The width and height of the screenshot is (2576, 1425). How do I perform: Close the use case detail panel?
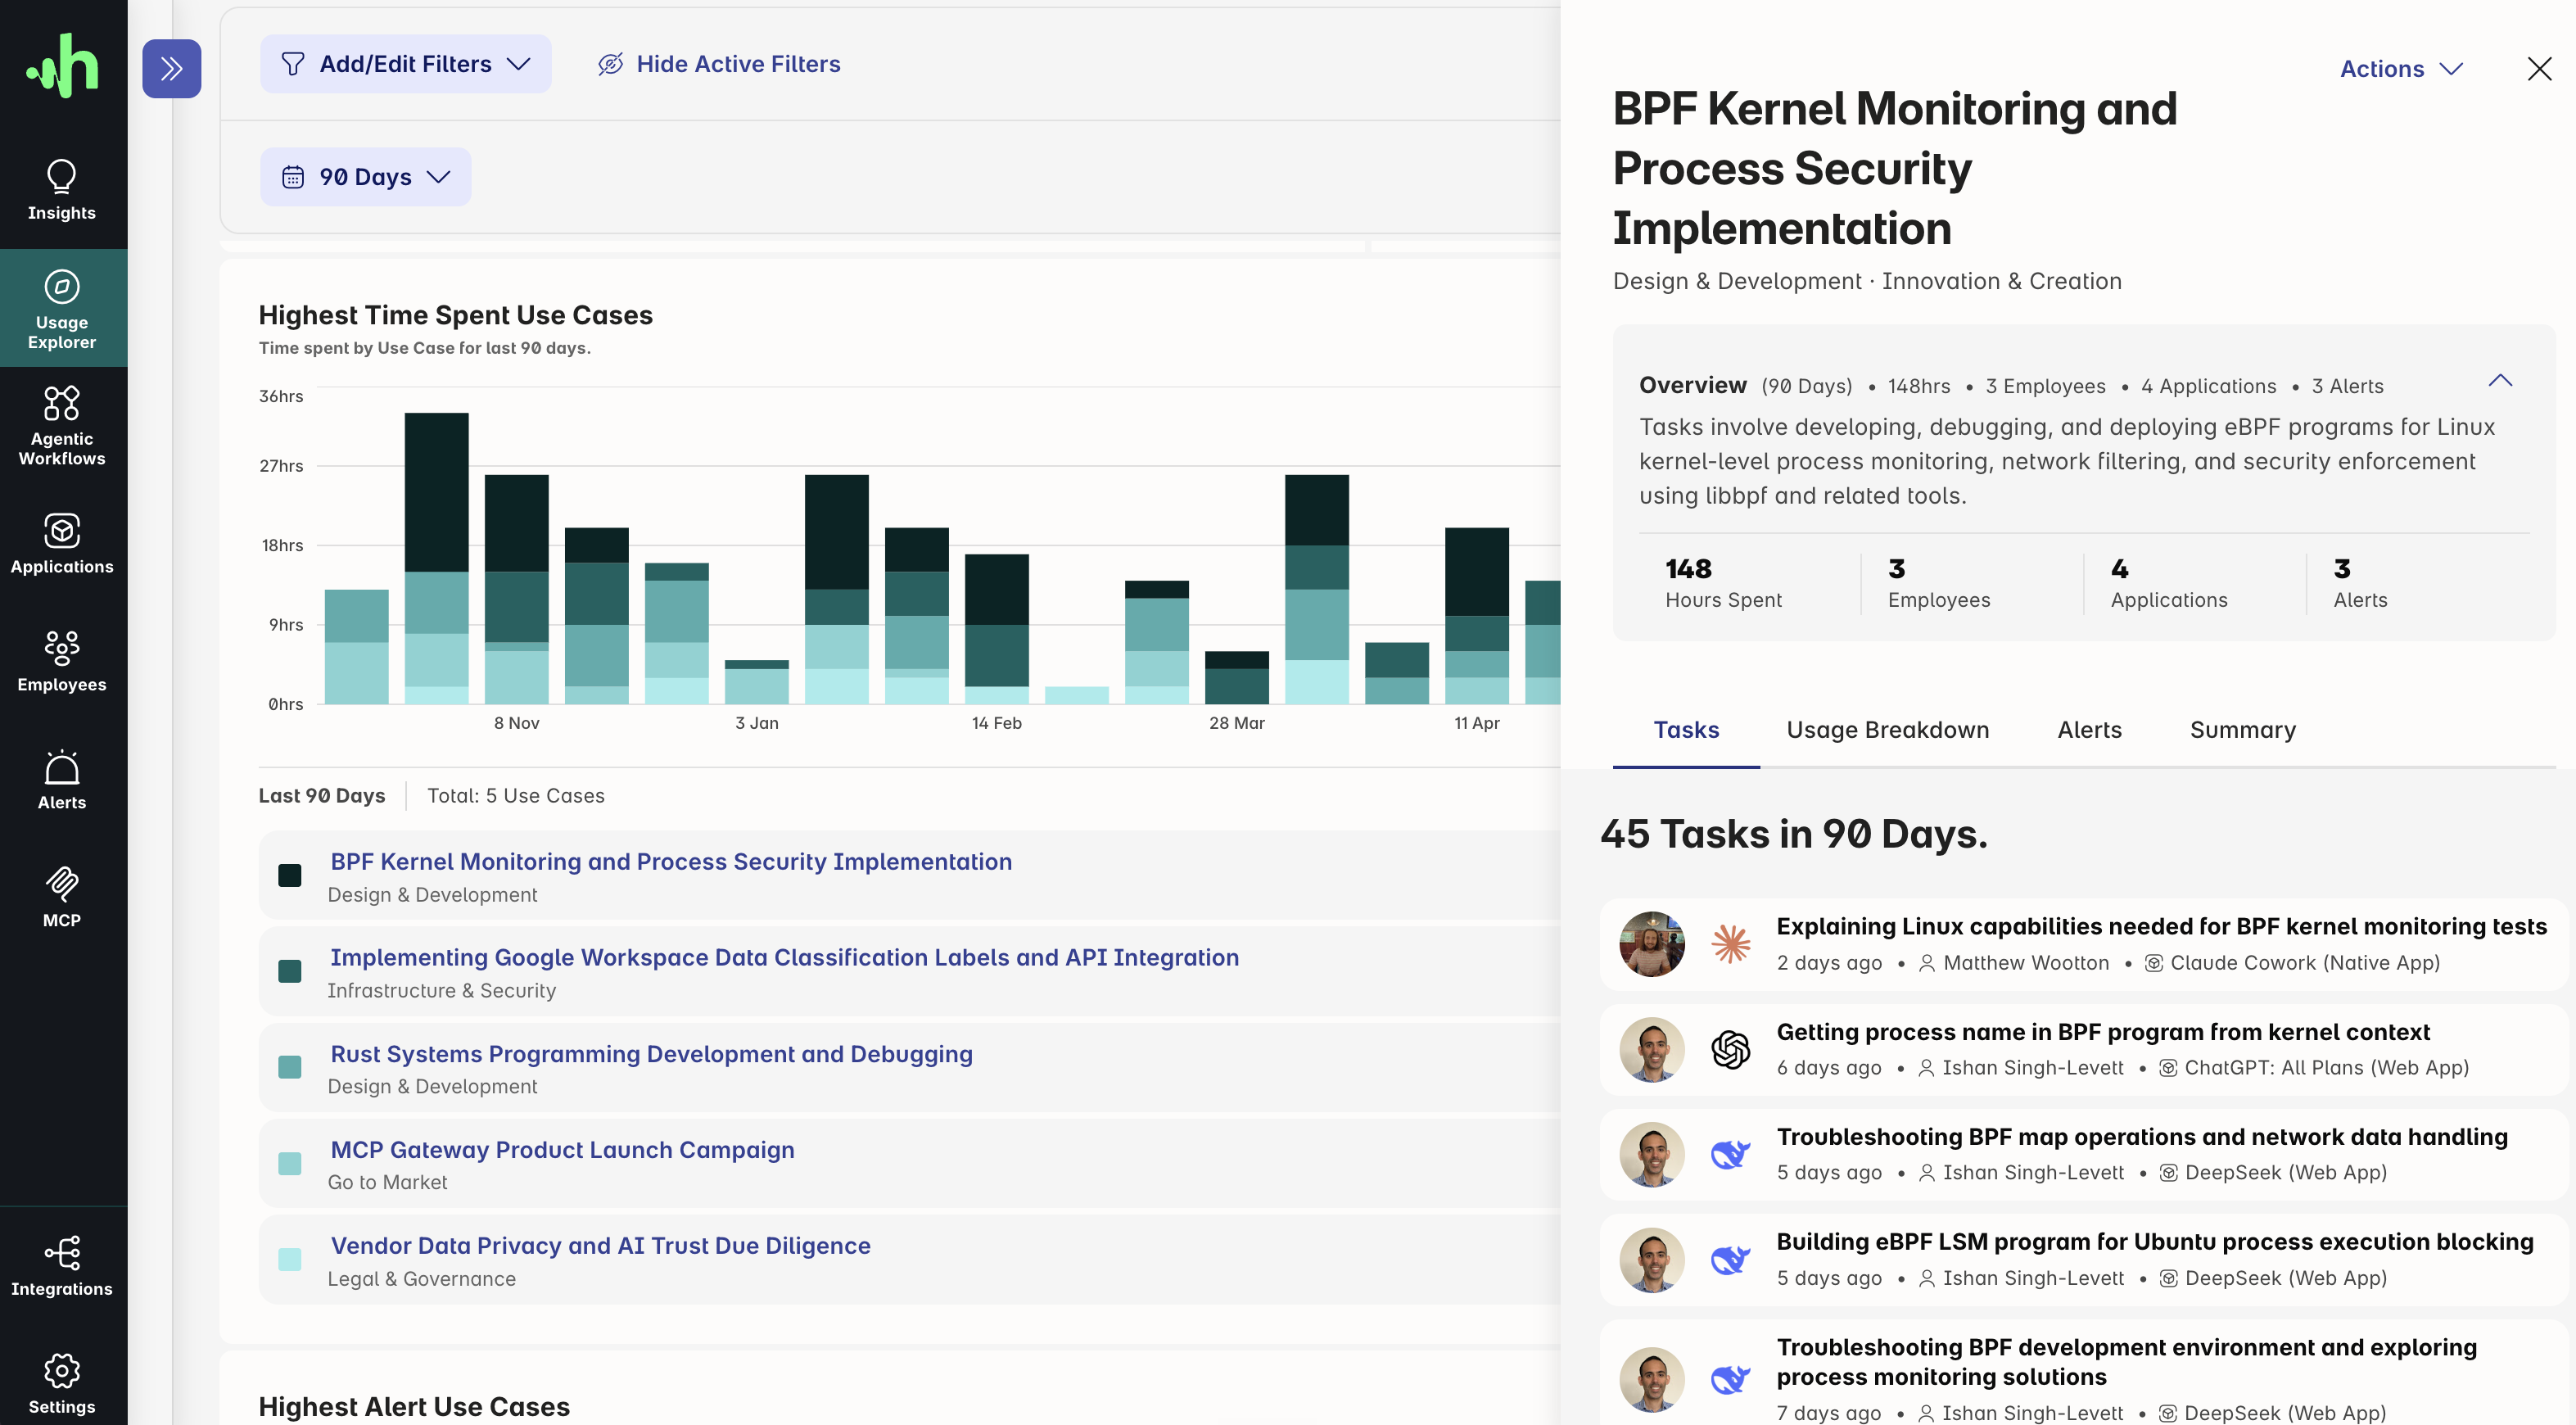pos(2538,68)
